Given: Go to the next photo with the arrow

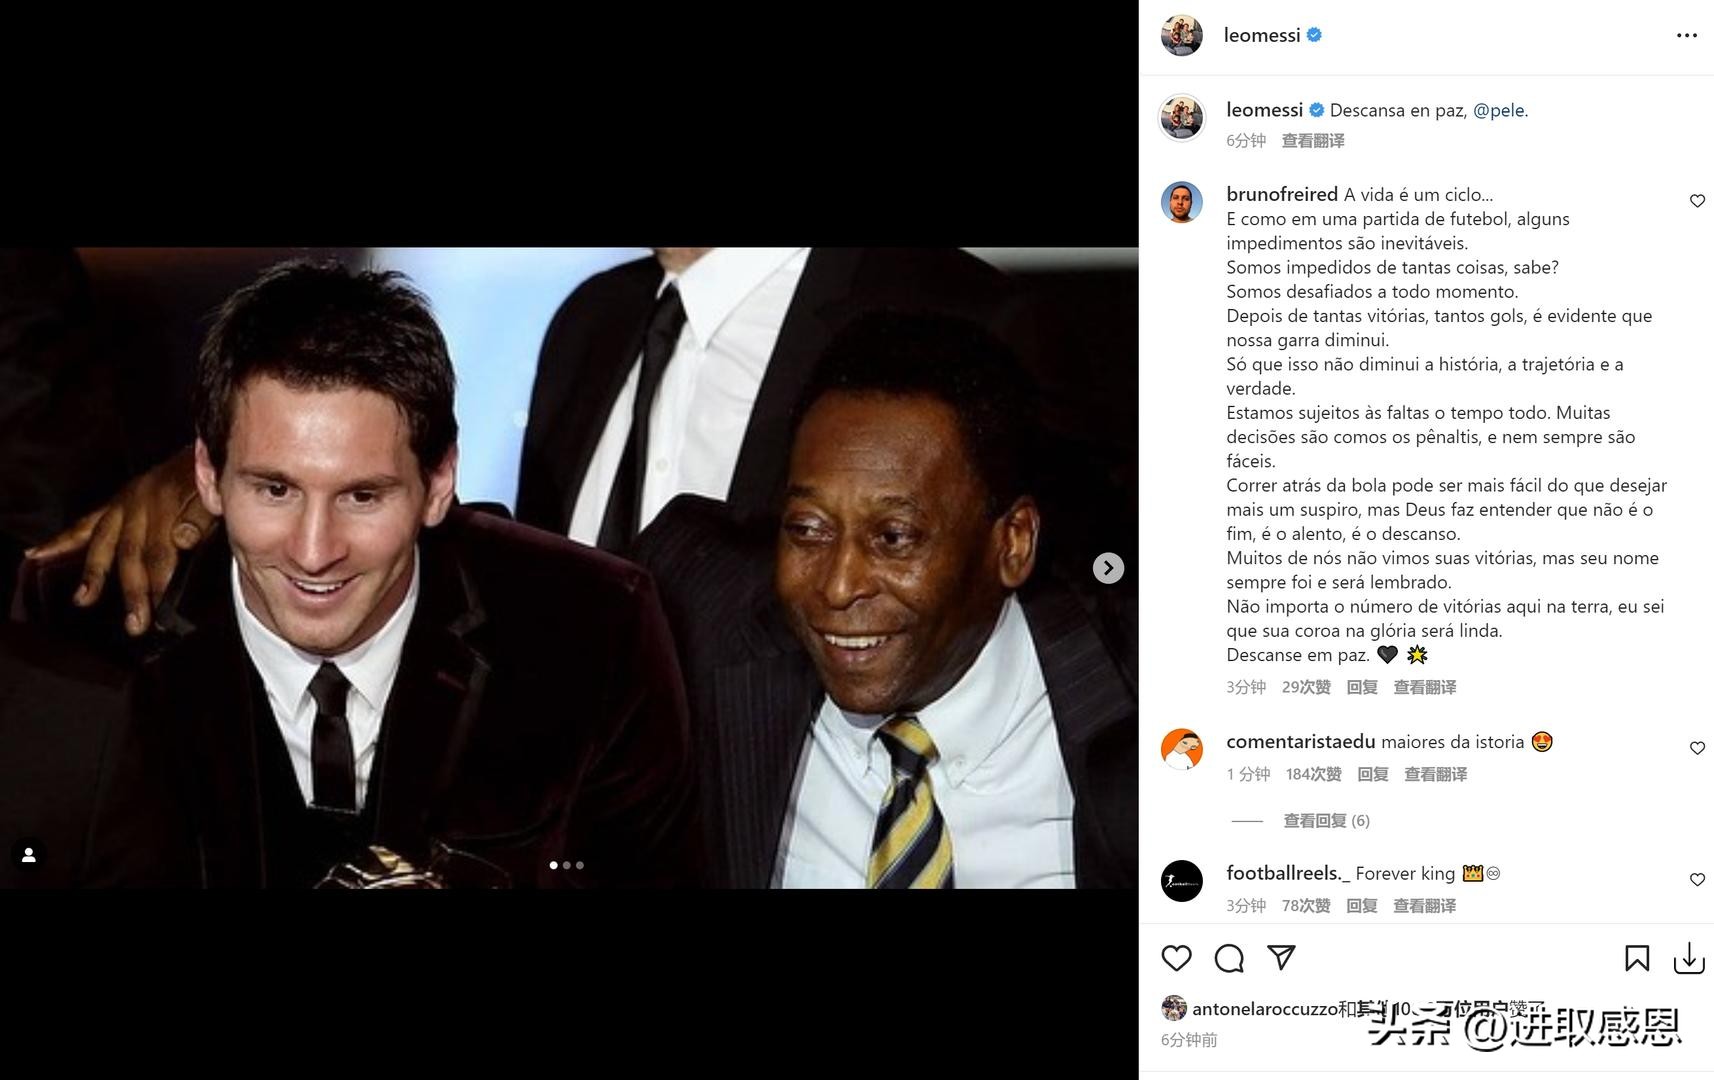Looking at the screenshot, I should coord(1108,568).
